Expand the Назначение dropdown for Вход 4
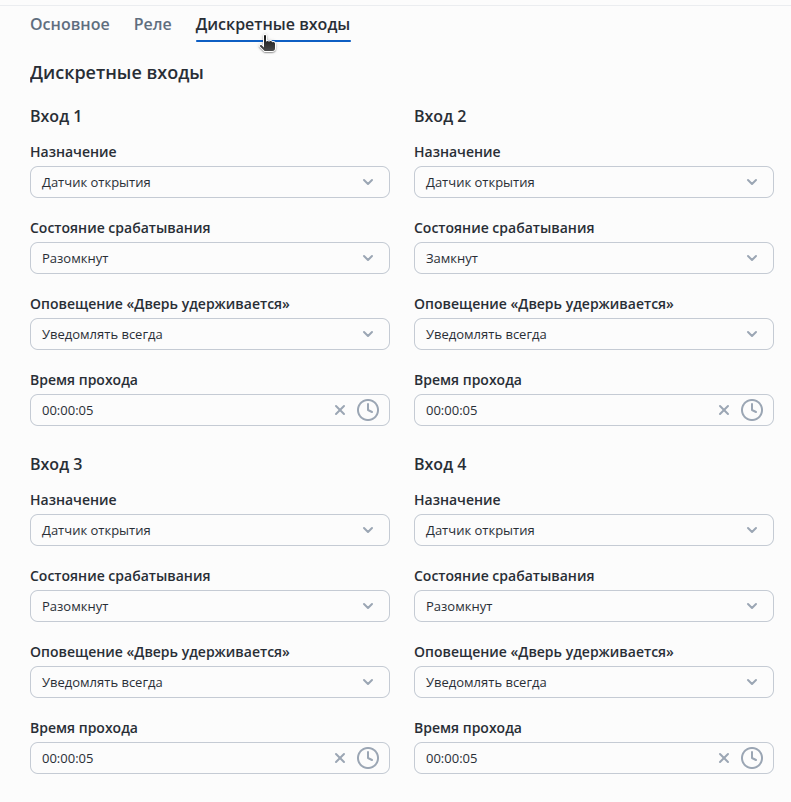Screen dimensions: 791x802 point(593,530)
